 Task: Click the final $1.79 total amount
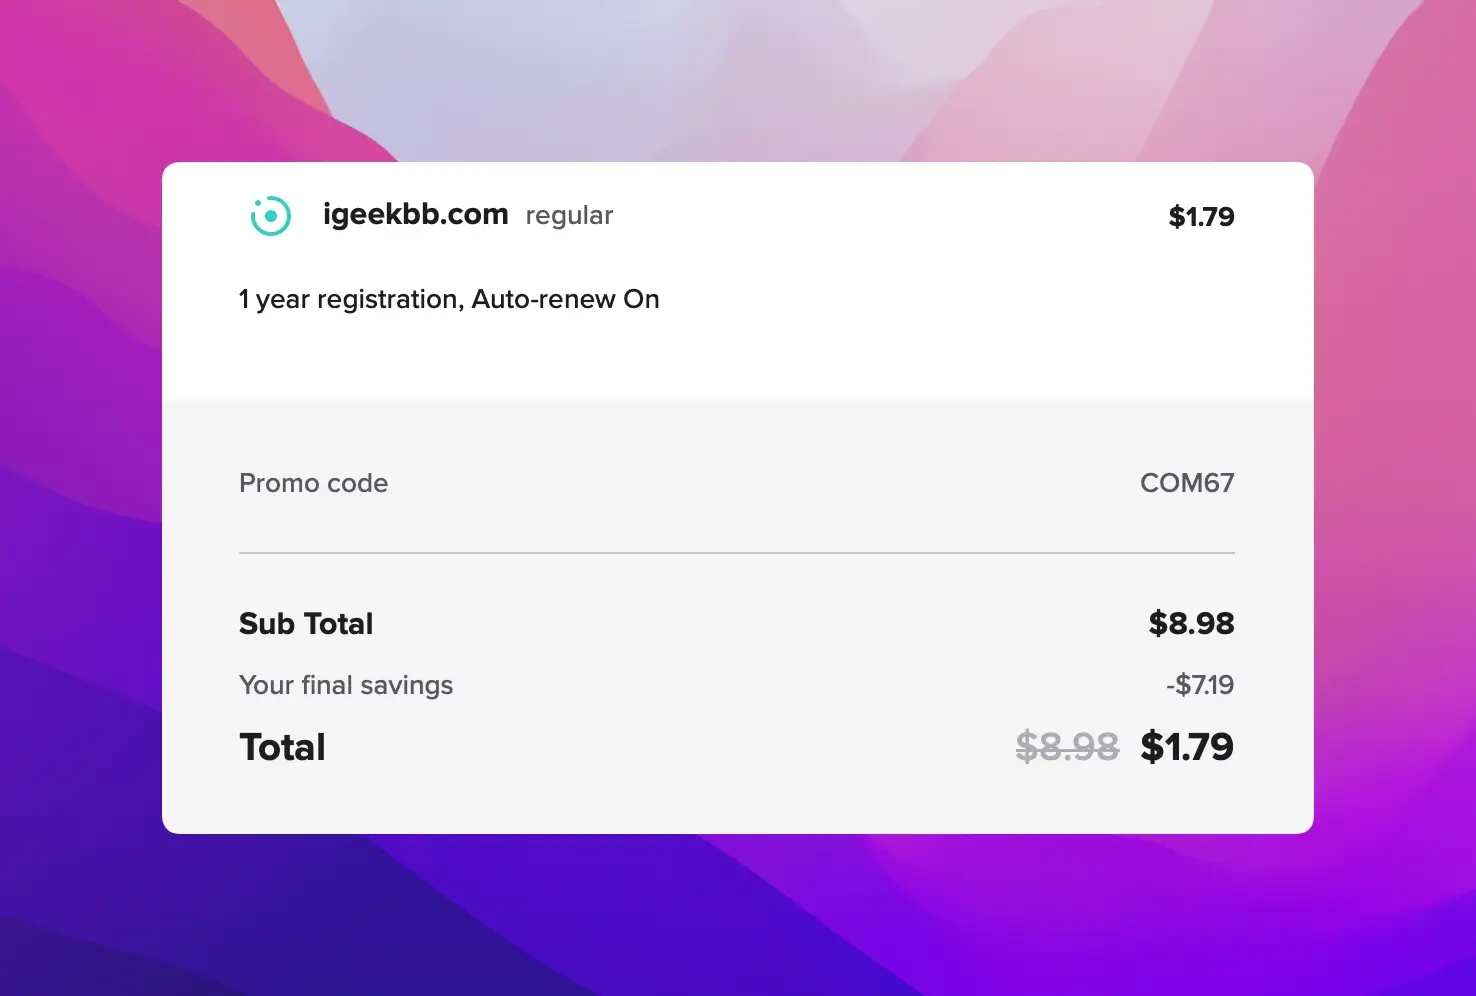[x=1187, y=747]
